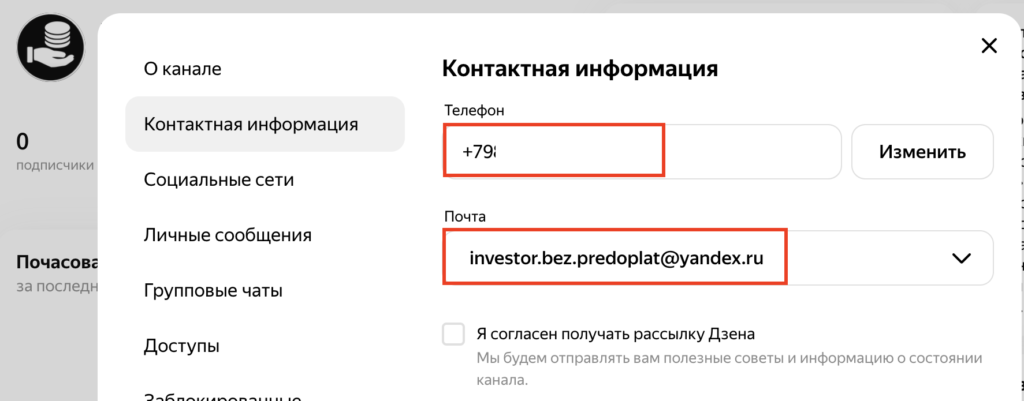1024x401 pixels.
Task: Click the "Почта" field label
Action: (x=464, y=216)
